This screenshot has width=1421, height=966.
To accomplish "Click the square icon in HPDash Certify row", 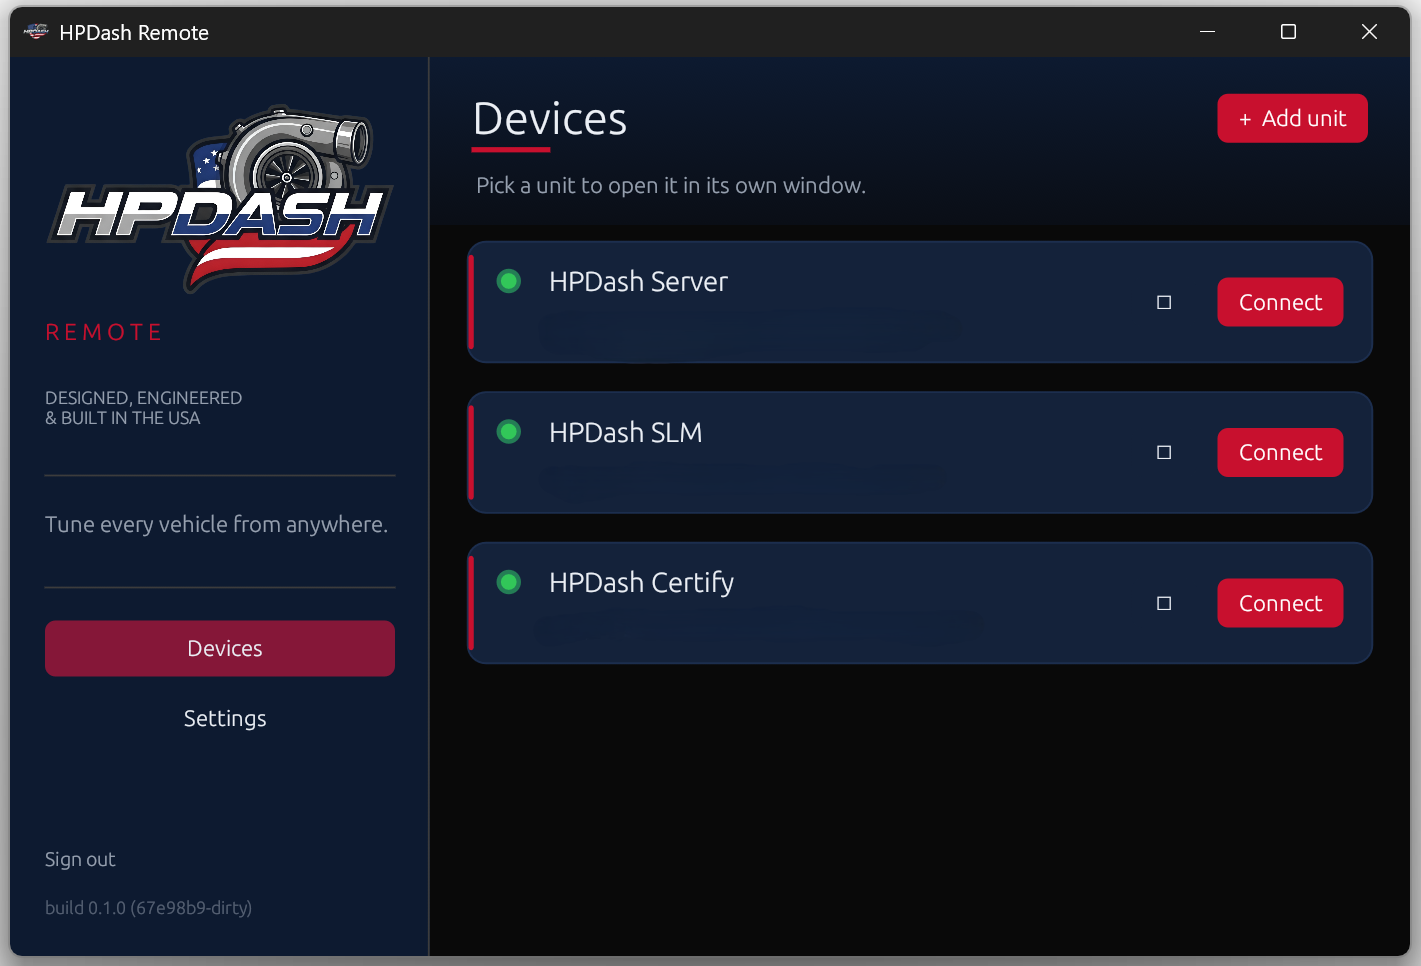I will [1164, 603].
